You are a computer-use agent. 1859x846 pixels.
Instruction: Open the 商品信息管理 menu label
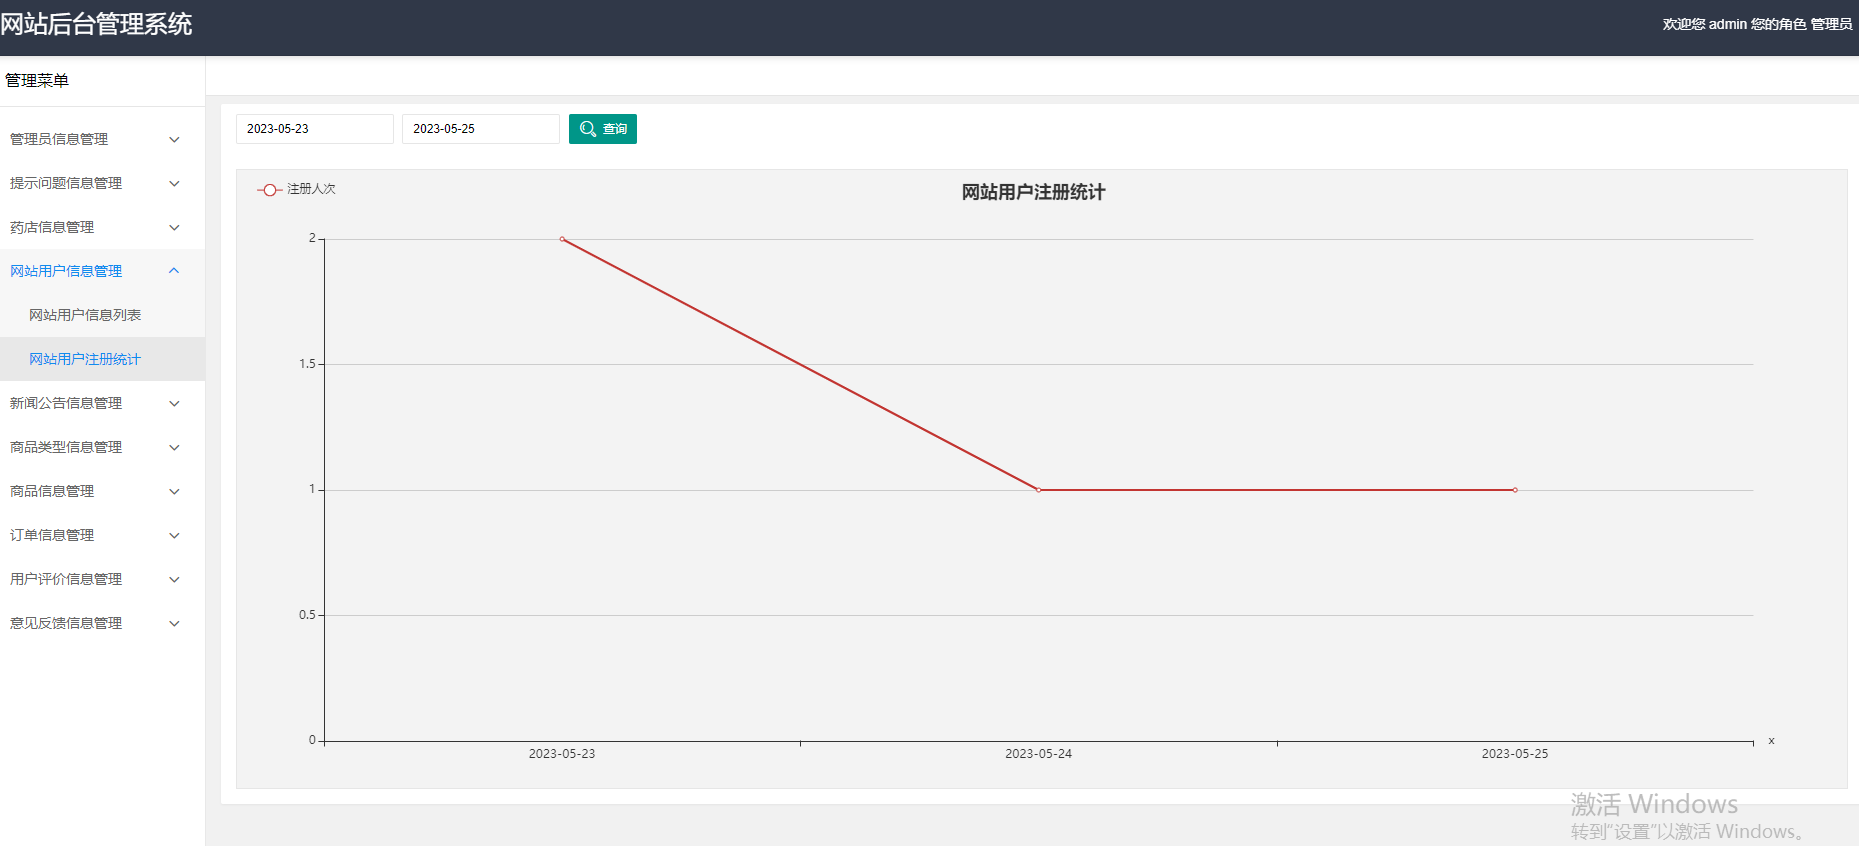(x=52, y=491)
